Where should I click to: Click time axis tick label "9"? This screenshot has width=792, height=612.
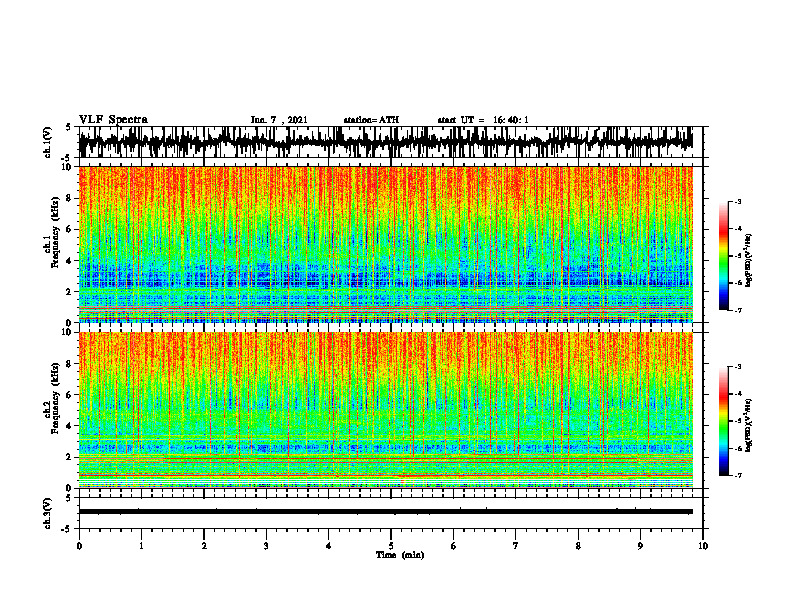point(640,546)
